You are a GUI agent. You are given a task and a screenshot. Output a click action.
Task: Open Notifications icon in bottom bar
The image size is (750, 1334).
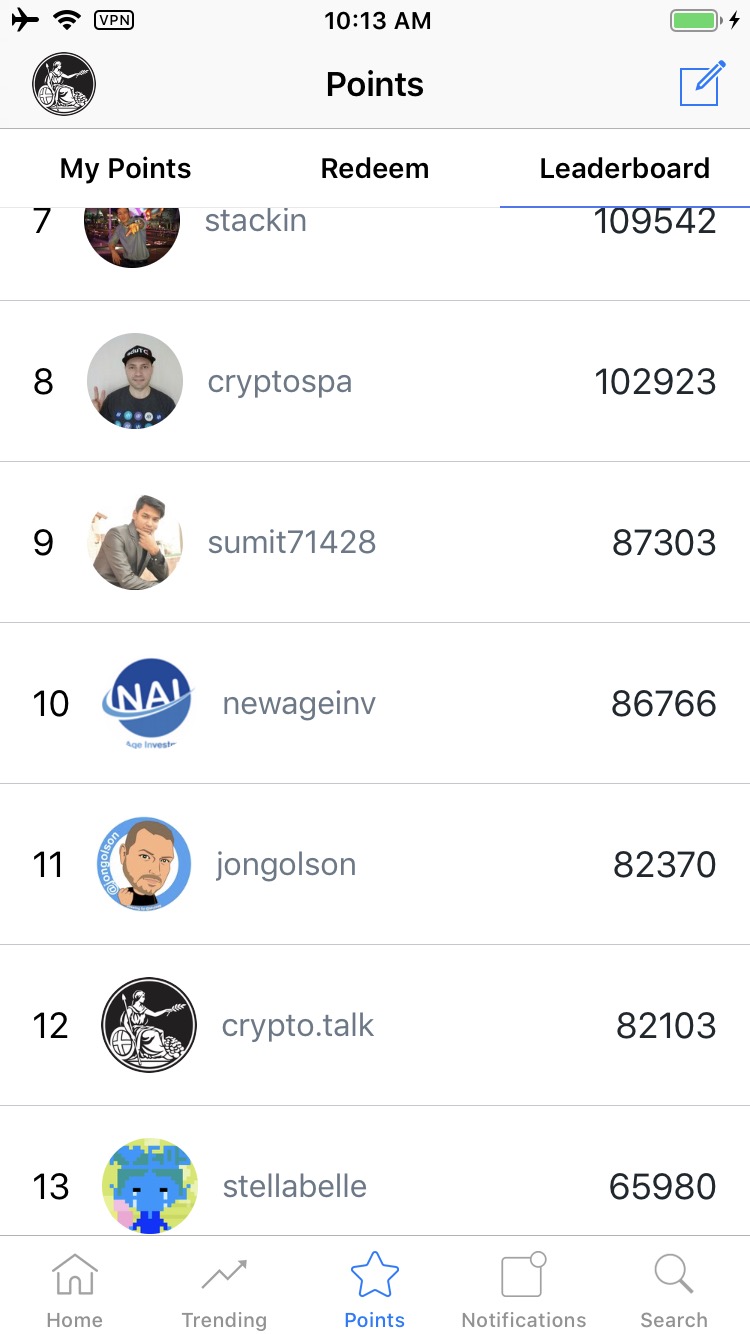click(x=523, y=1279)
